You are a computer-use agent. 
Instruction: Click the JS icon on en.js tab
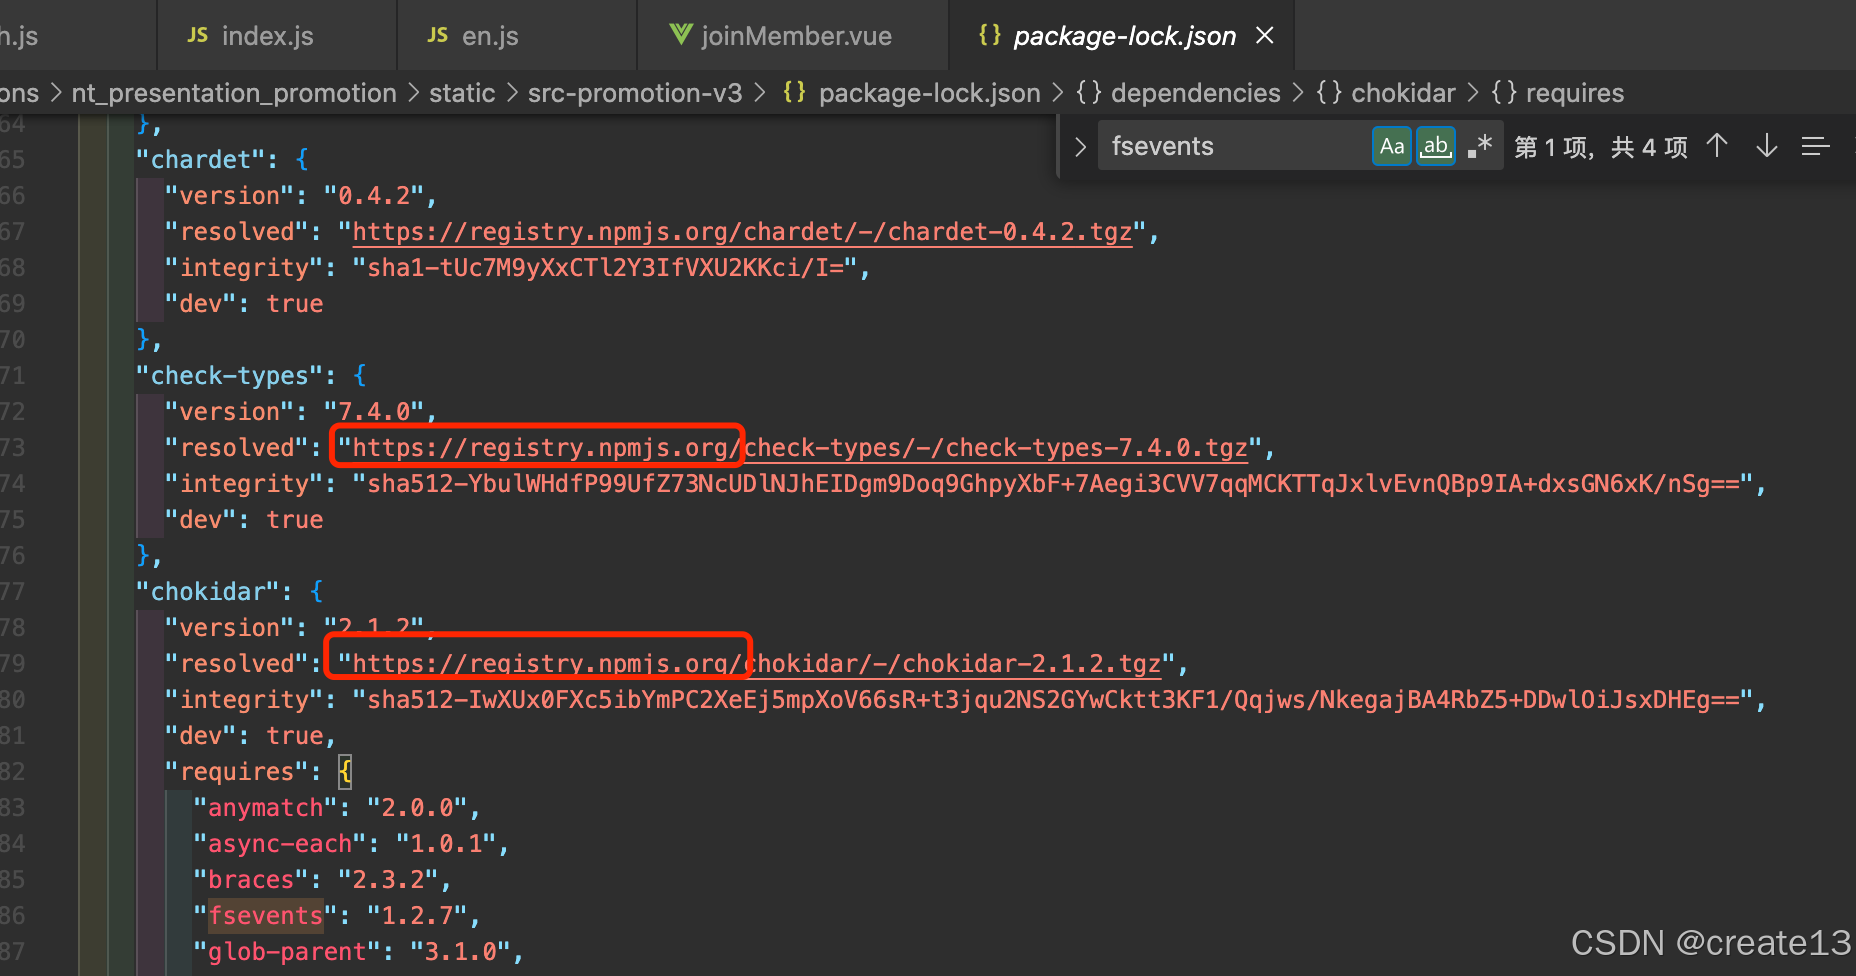pos(437,34)
